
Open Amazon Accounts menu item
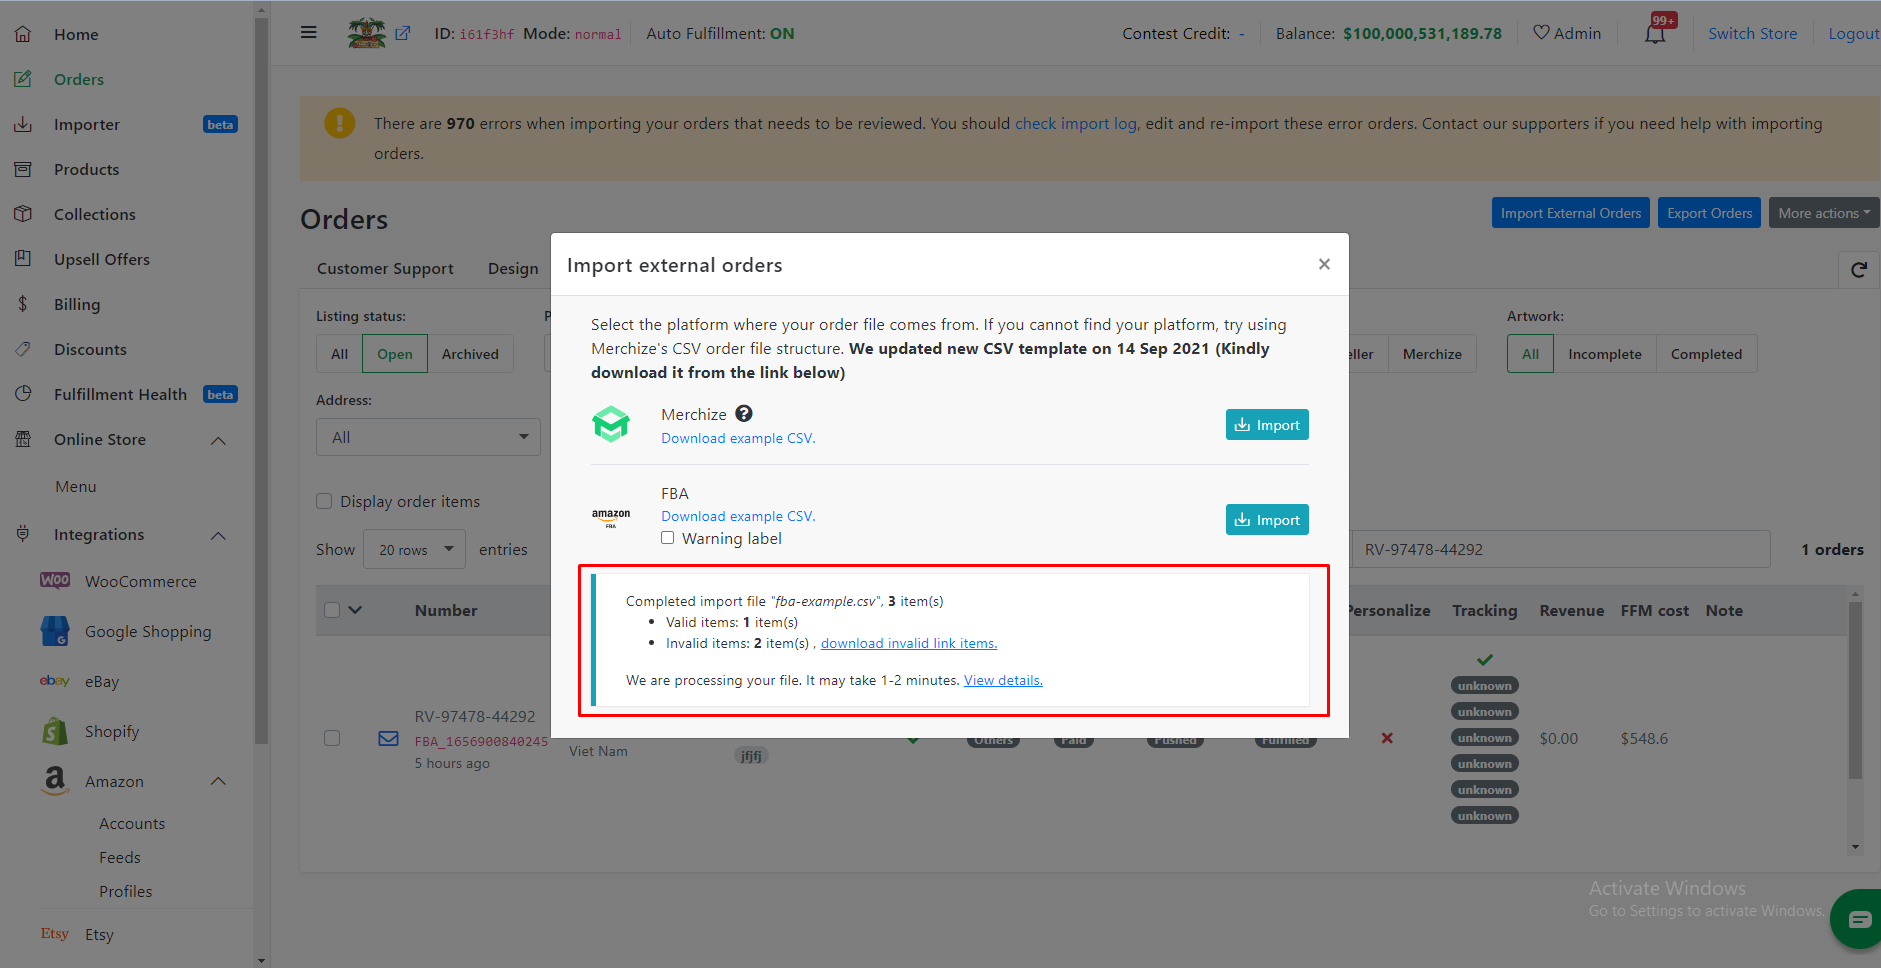[132, 823]
